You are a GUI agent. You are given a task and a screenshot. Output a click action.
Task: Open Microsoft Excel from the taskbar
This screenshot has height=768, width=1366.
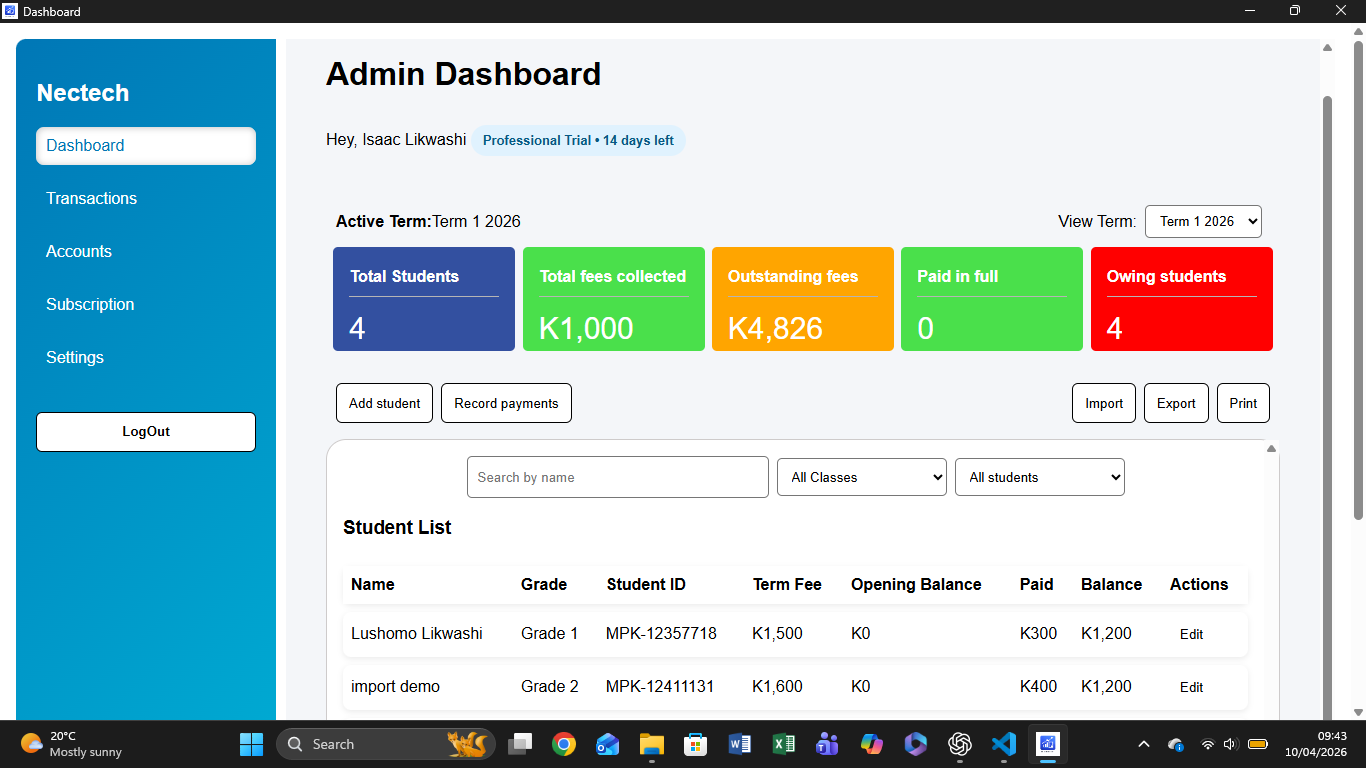click(784, 744)
